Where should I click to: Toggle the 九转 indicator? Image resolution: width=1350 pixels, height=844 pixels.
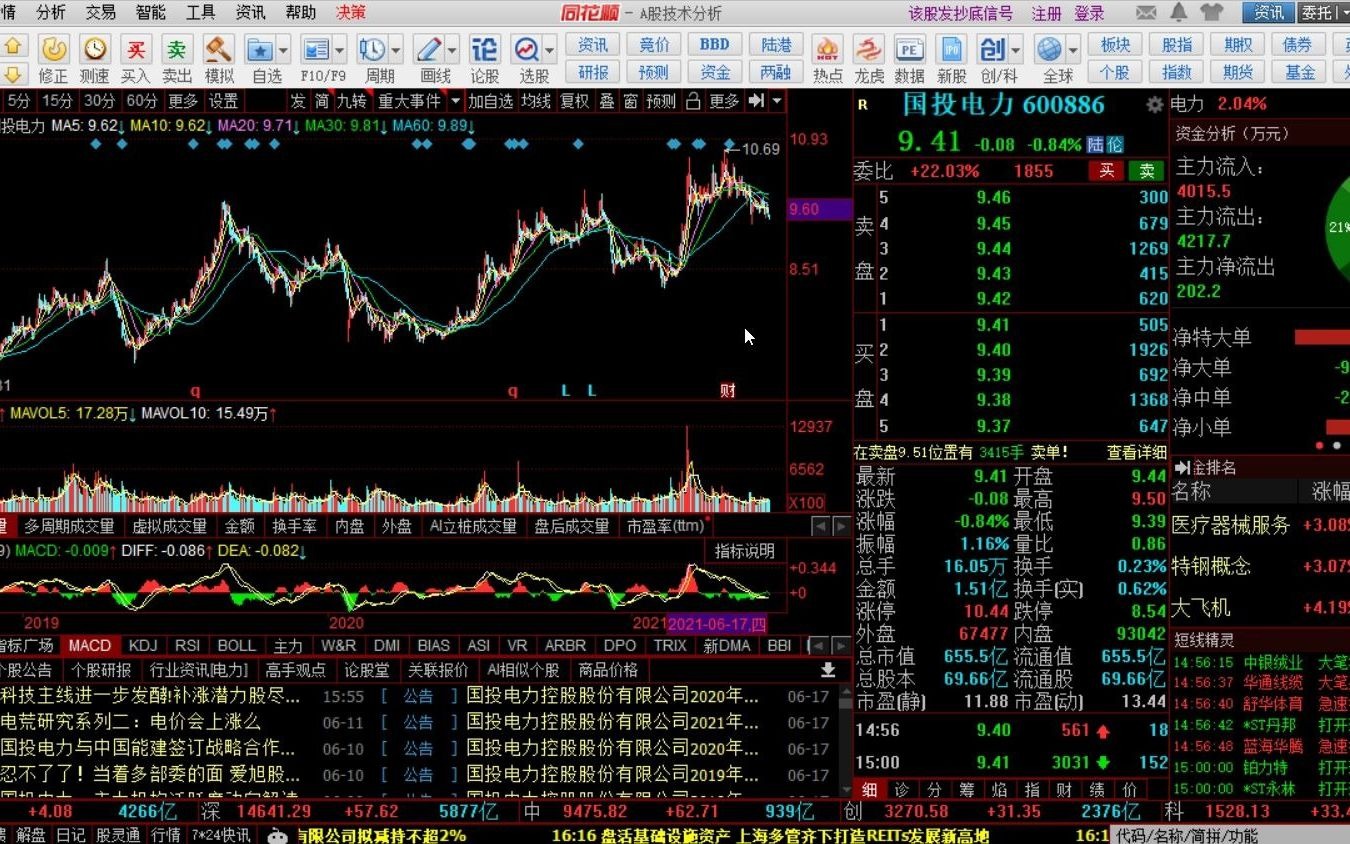point(351,101)
